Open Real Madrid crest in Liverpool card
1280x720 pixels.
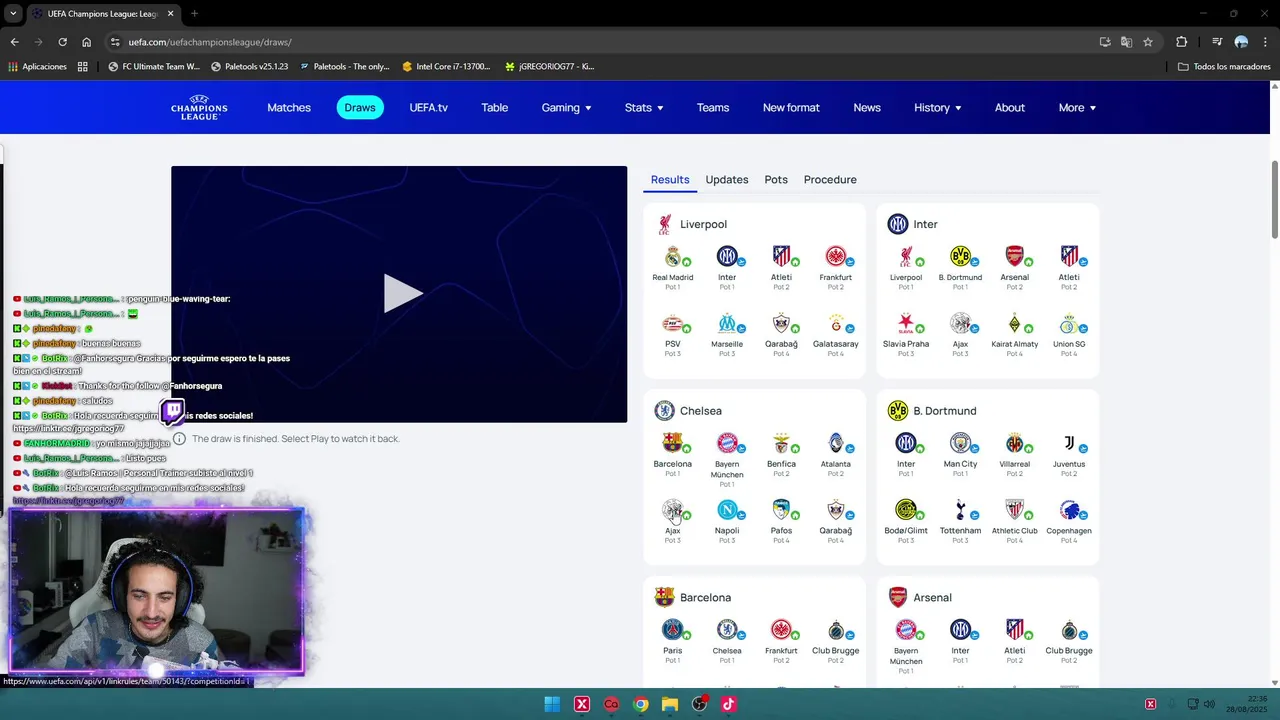pos(672,256)
